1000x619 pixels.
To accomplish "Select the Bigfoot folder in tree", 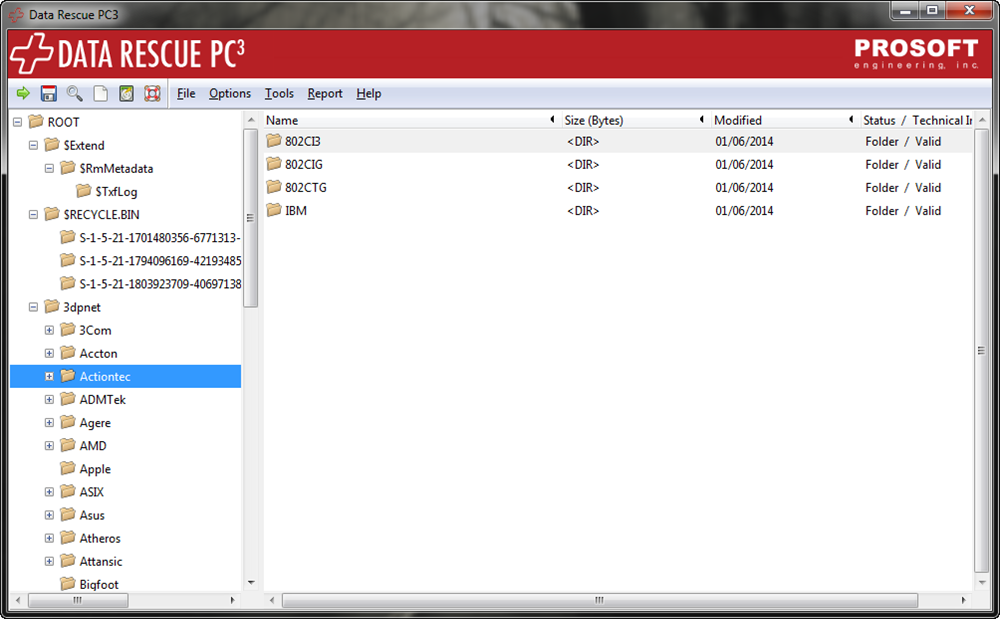I will pyautogui.click(x=89, y=584).
